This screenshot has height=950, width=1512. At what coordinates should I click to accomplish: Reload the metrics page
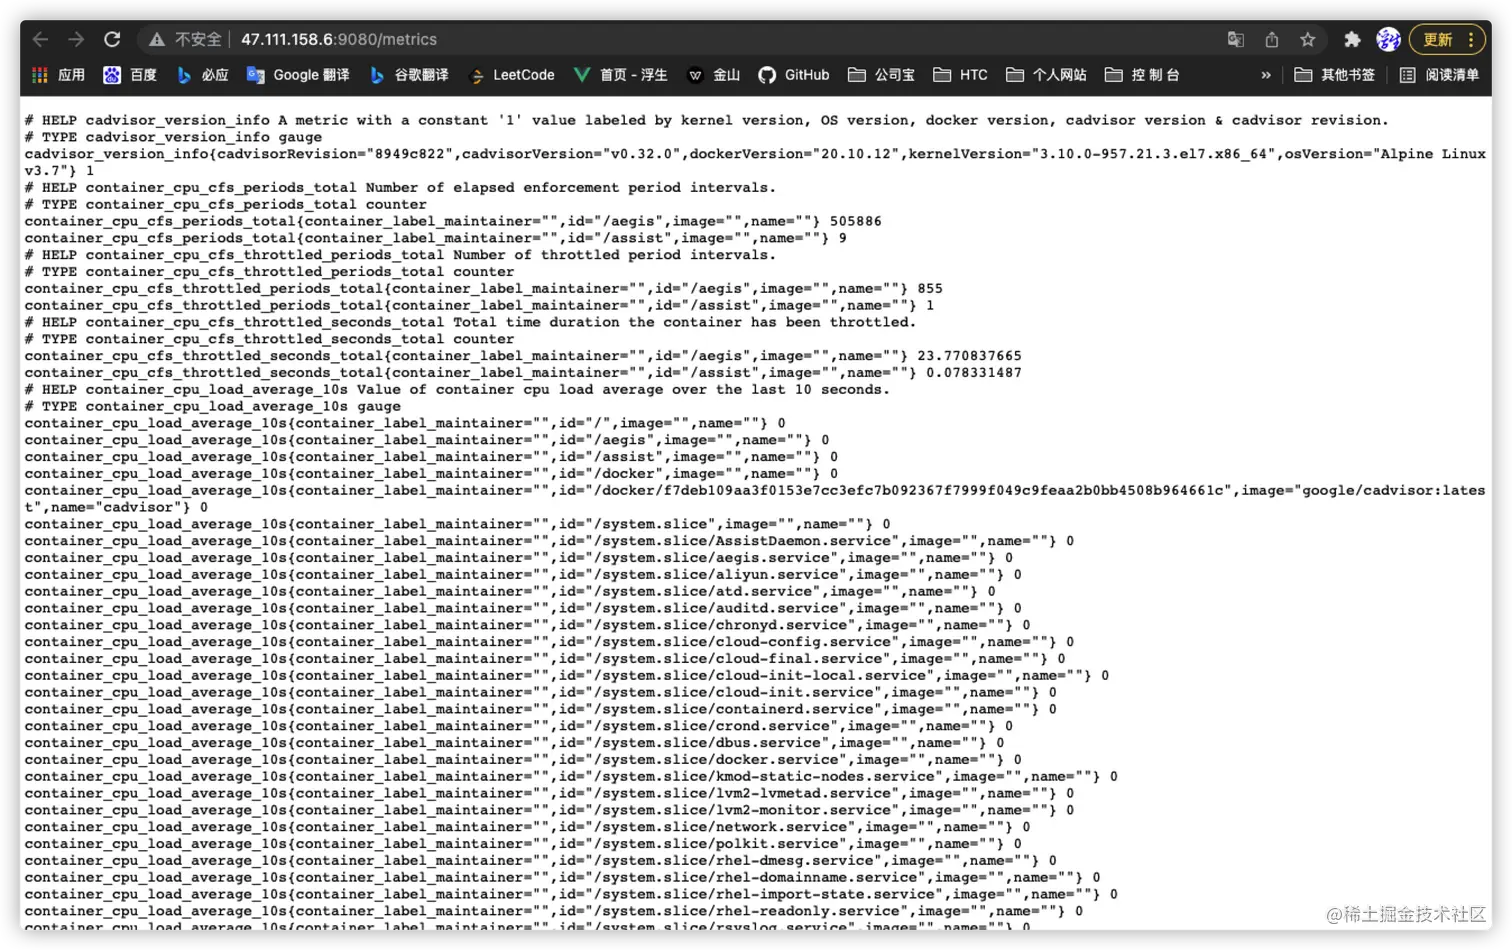[x=112, y=39]
